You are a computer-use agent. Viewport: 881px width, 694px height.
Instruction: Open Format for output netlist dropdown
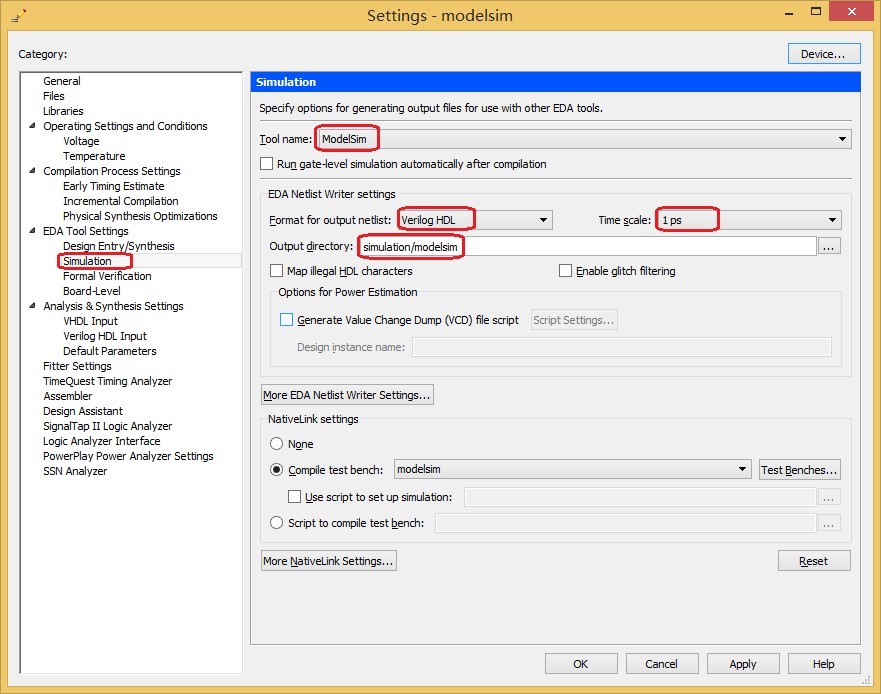point(543,220)
